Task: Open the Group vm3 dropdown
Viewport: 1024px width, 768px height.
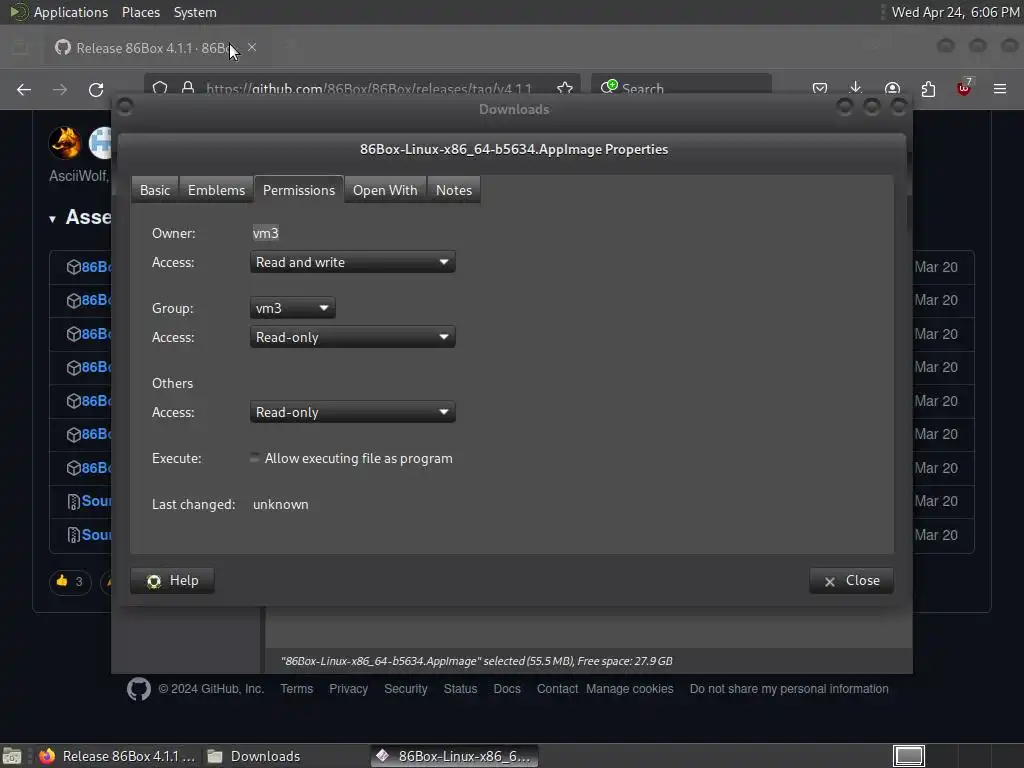Action: [x=293, y=308]
